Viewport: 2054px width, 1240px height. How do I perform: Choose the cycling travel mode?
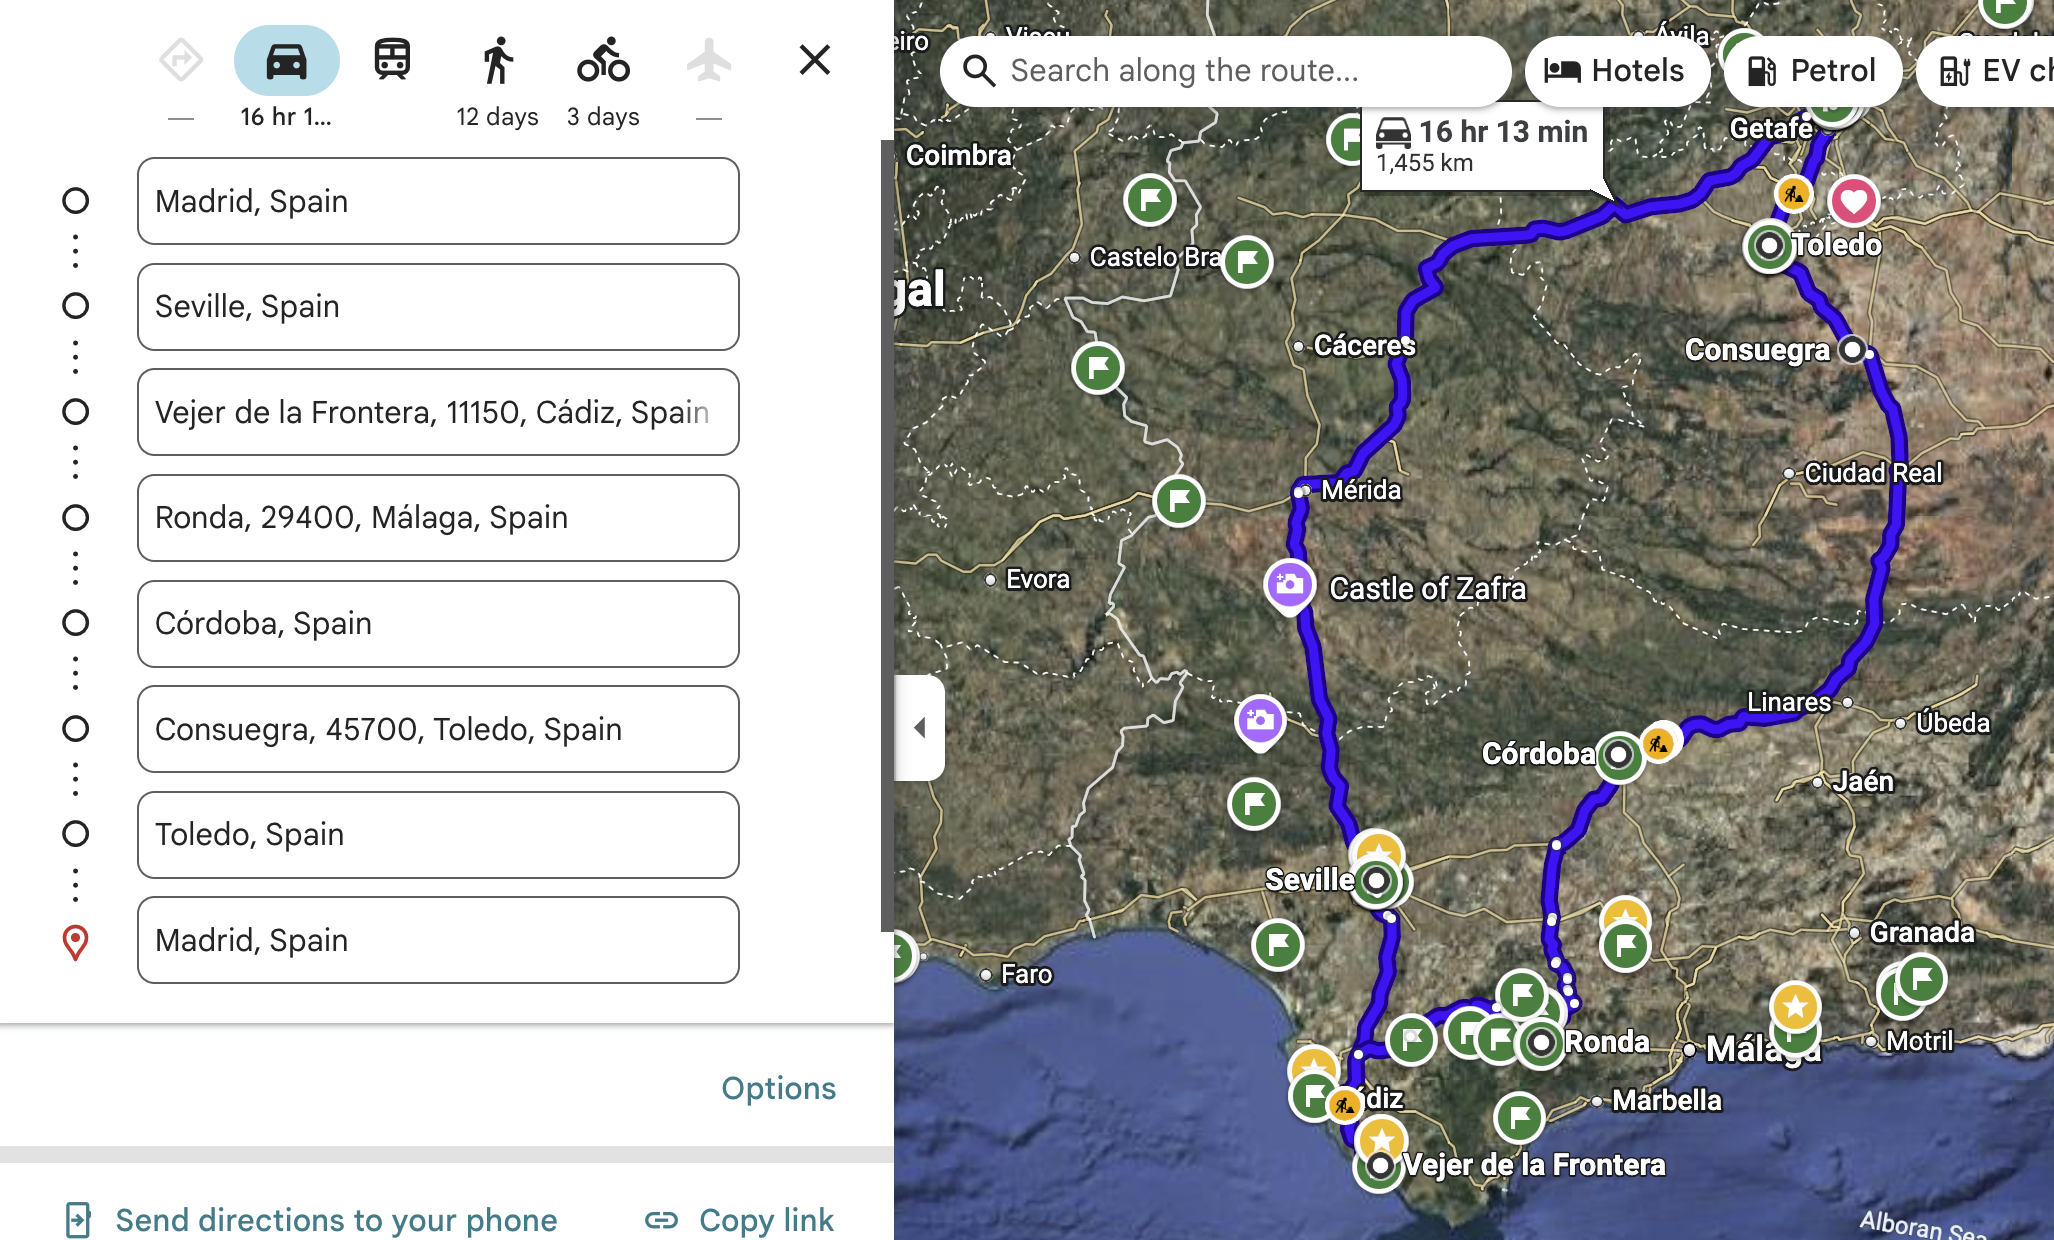point(603,62)
